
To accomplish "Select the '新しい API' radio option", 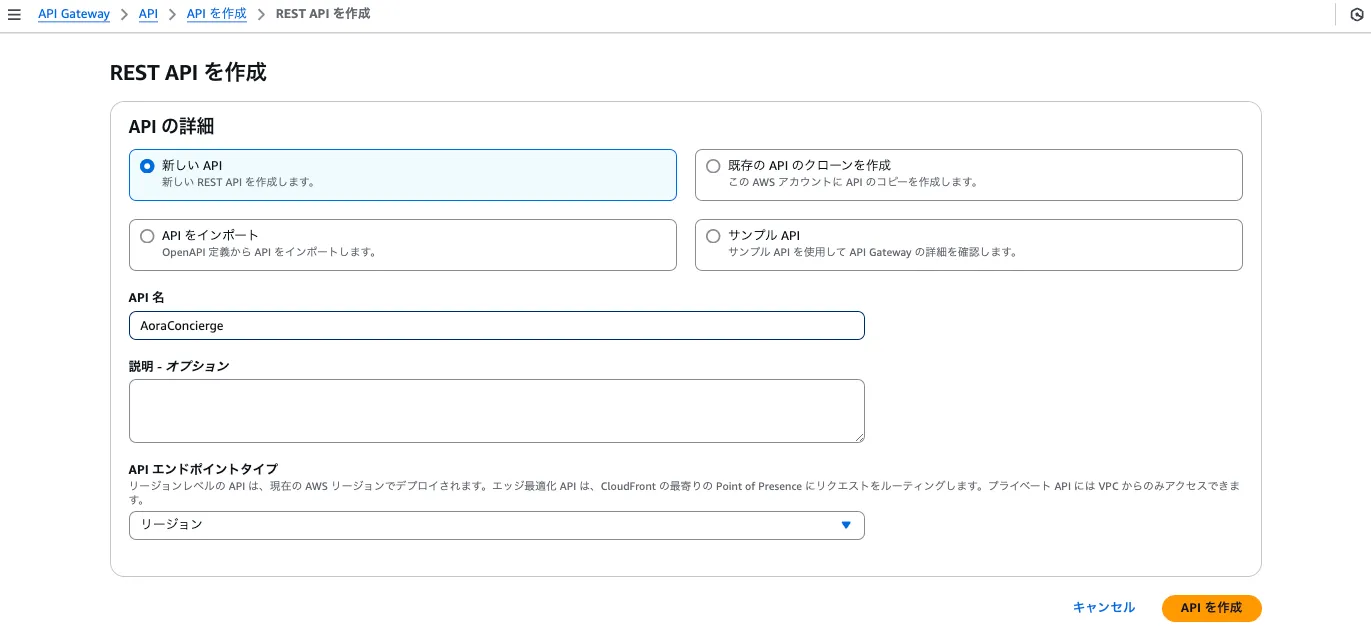I will [x=147, y=166].
